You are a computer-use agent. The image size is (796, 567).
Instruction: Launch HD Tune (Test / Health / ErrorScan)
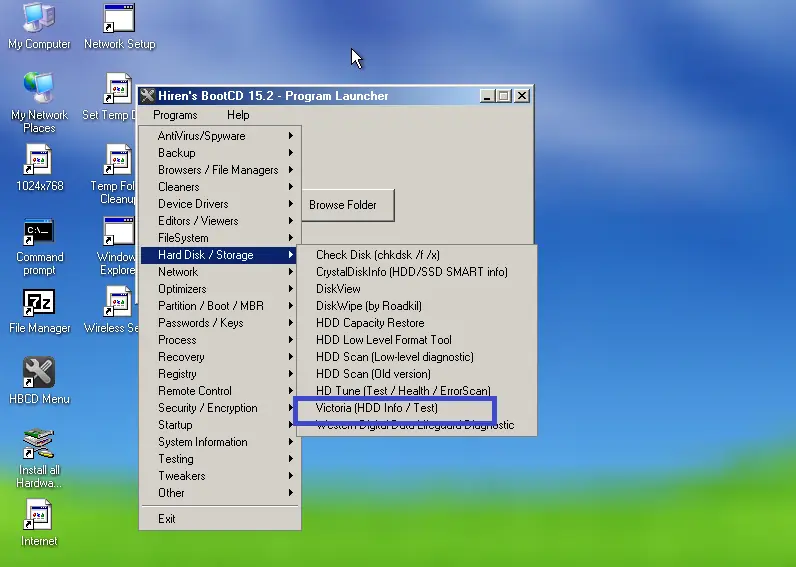(416, 391)
